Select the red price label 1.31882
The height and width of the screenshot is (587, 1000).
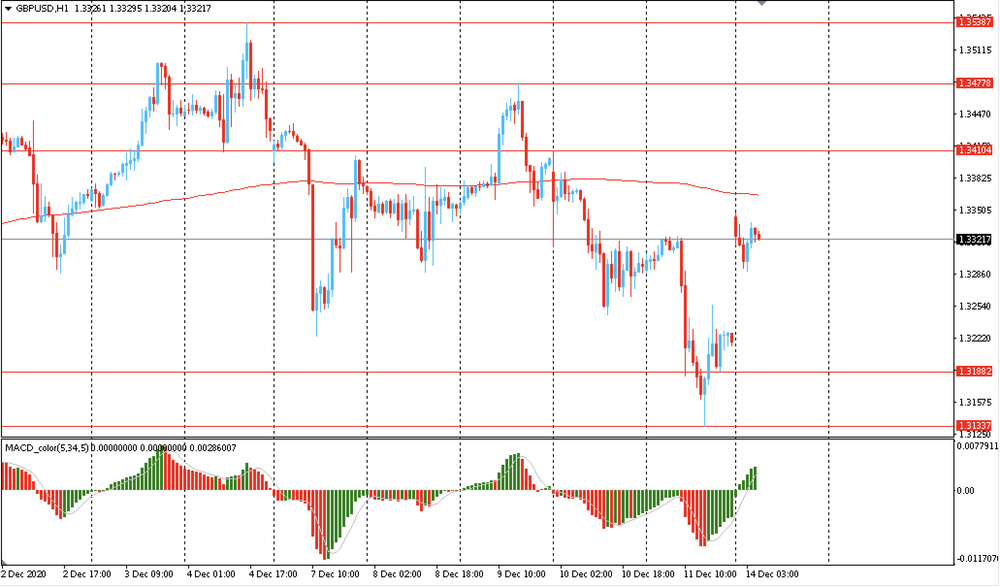(x=974, y=371)
